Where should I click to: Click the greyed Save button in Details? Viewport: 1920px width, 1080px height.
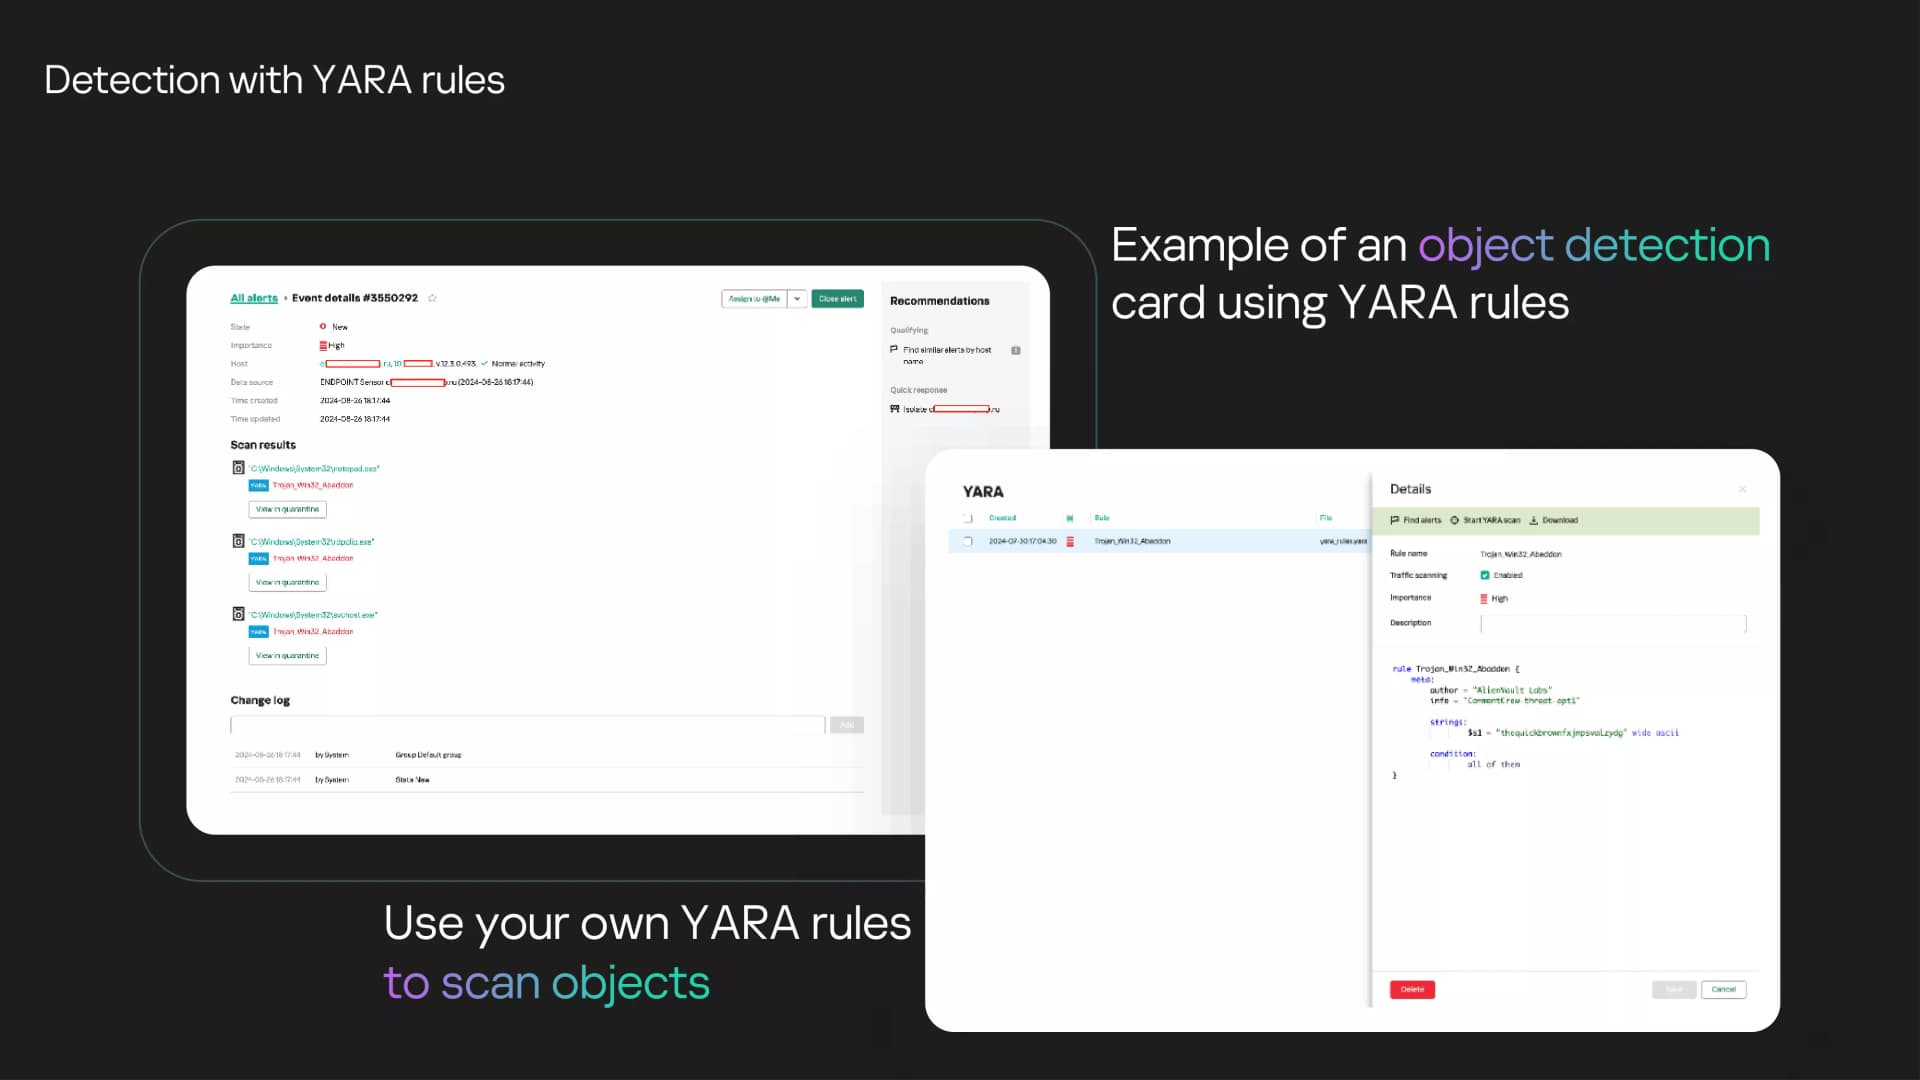(1674, 989)
